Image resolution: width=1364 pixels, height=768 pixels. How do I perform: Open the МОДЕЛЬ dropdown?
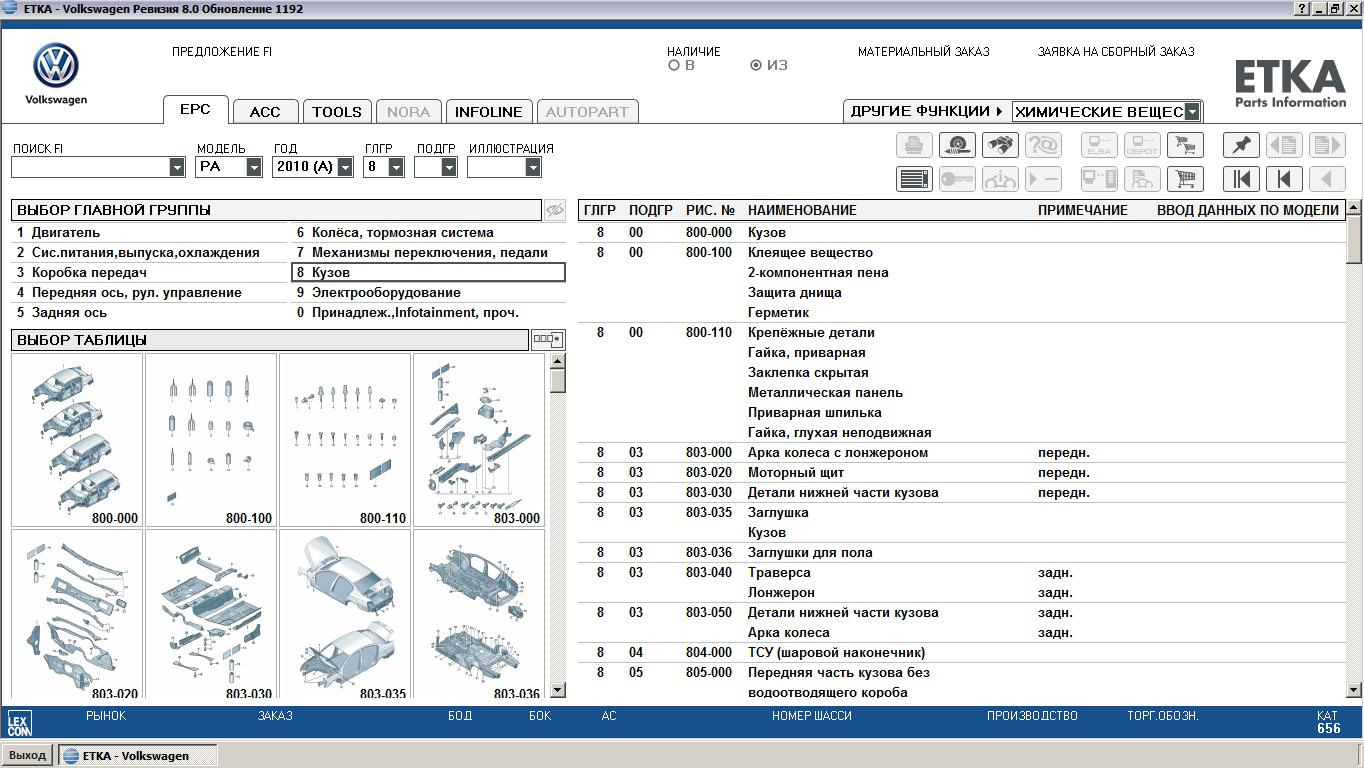coord(254,167)
